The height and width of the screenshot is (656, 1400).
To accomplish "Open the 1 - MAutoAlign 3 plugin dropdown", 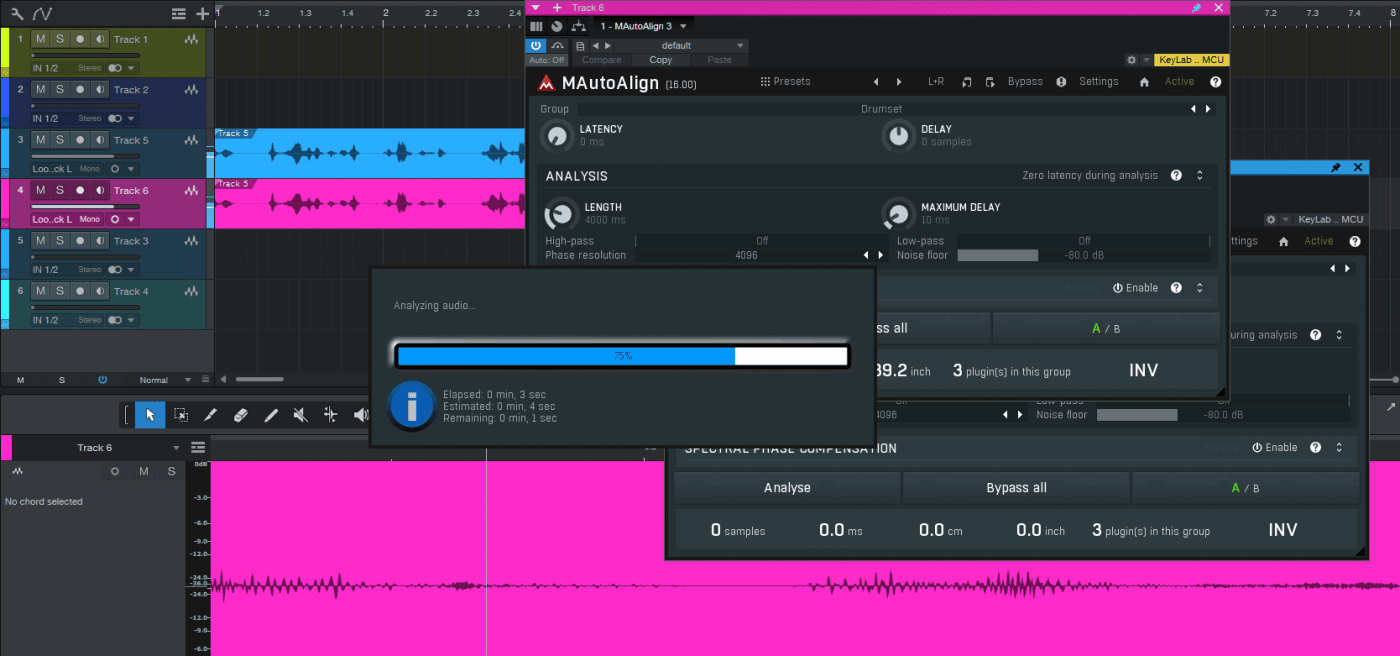I will (683, 26).
